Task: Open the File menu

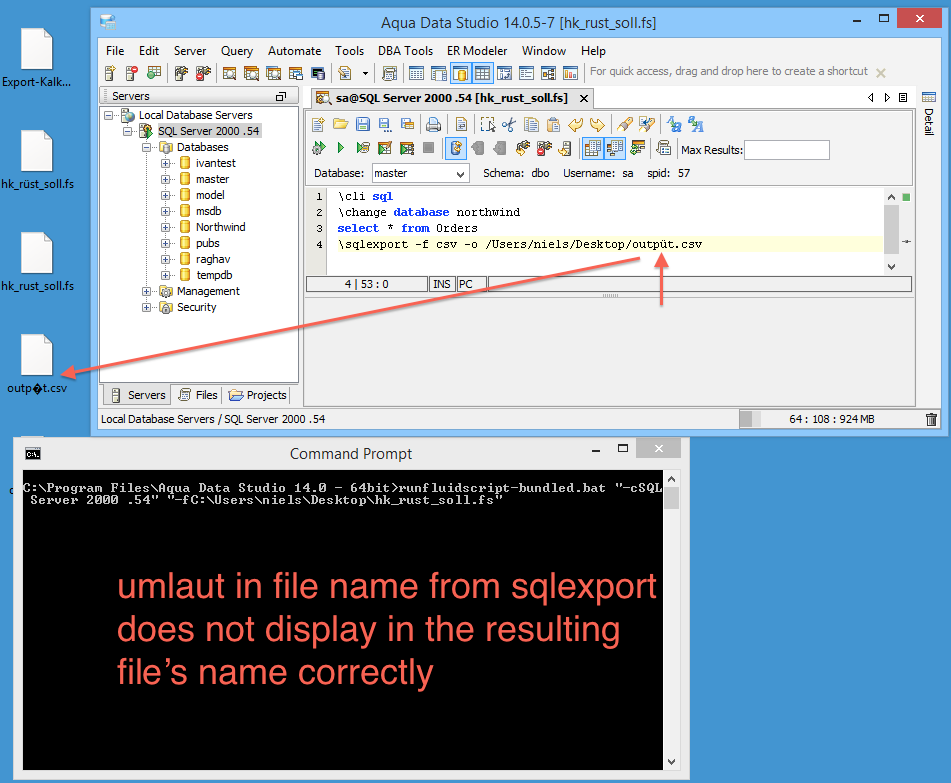Action: (x=115, y=51)
